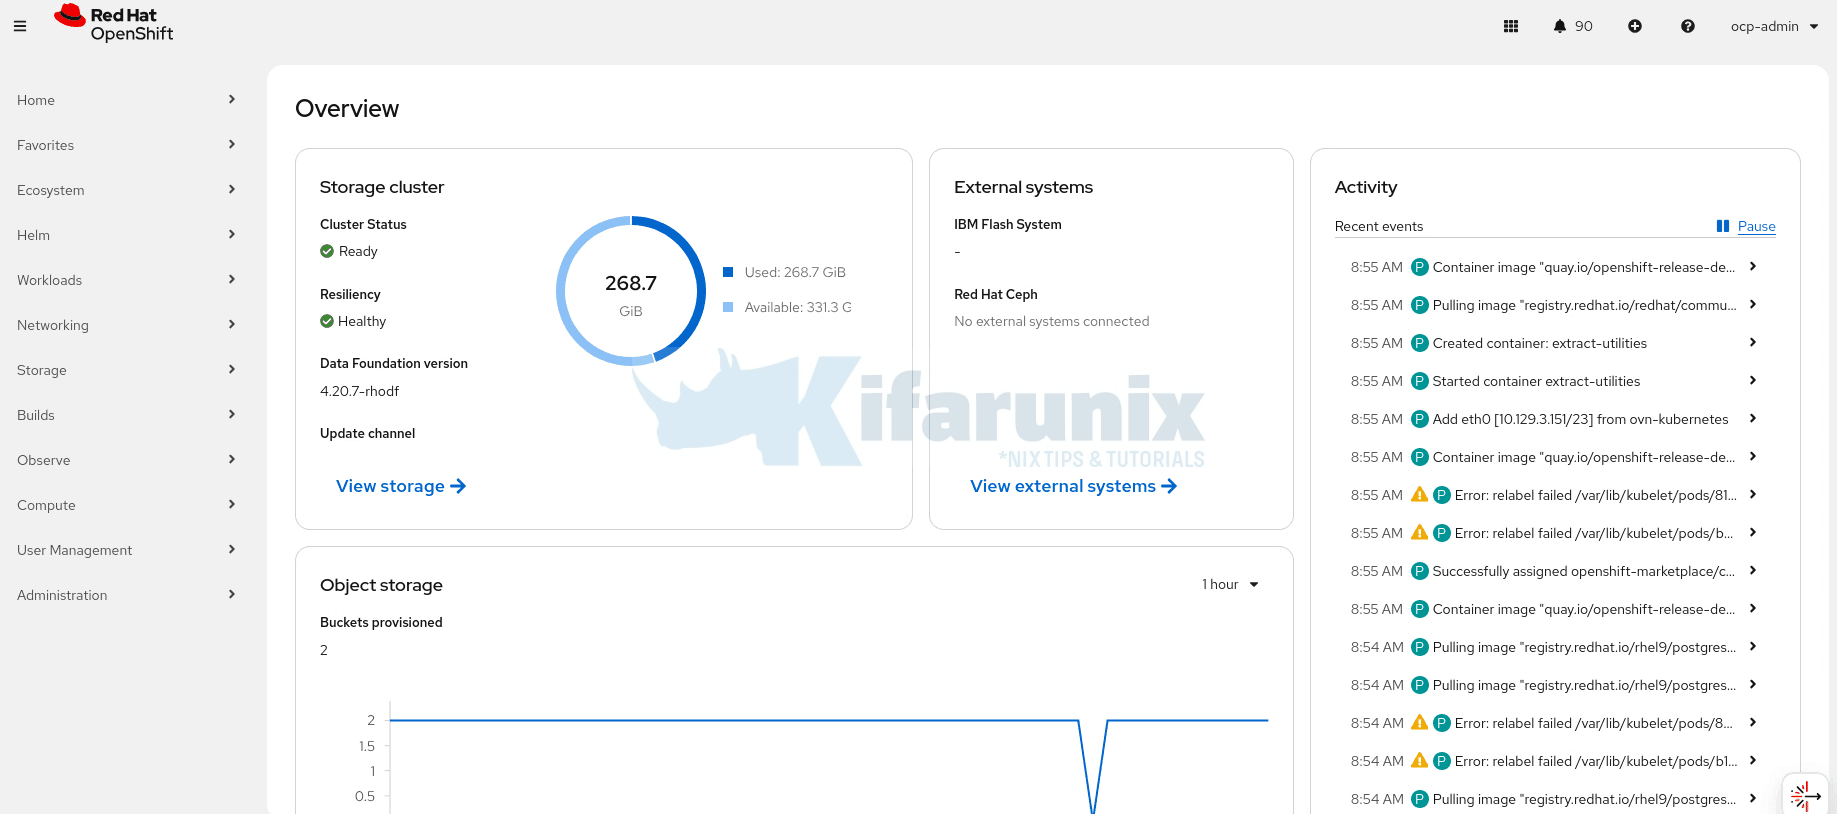Open the help question mark icon

[x=1688, y=26]
